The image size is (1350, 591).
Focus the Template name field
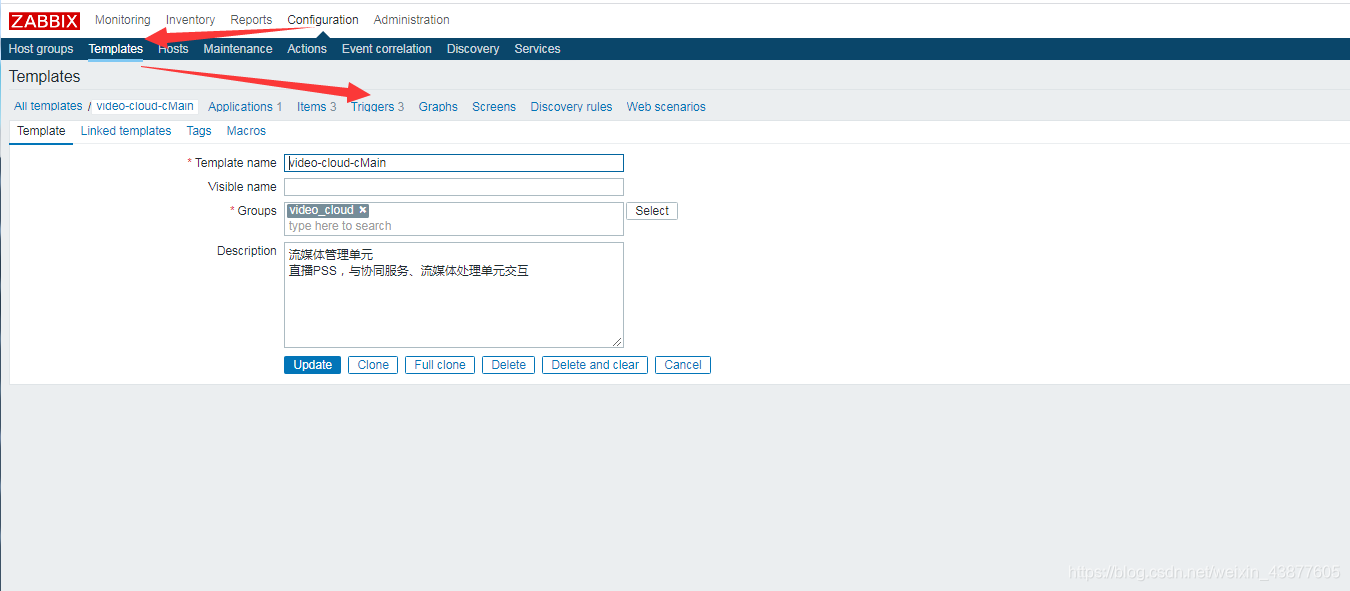454,163
